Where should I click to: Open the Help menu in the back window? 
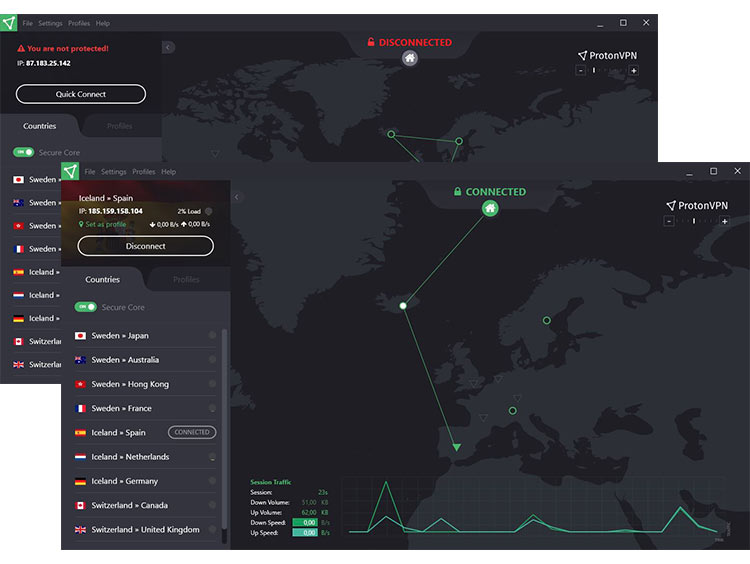[102, 23]
